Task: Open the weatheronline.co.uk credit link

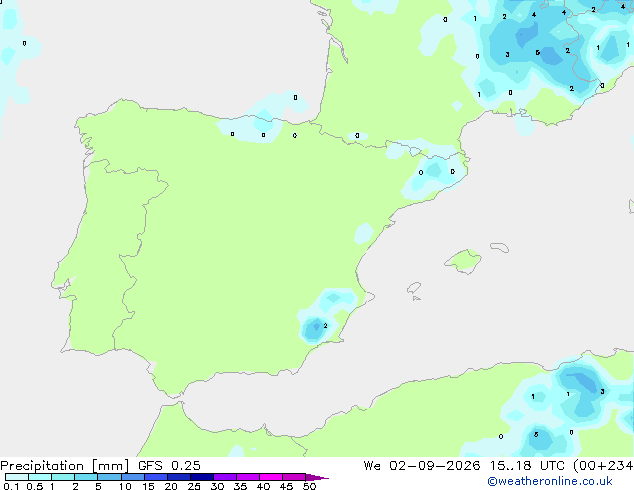Action: [550, 481]
